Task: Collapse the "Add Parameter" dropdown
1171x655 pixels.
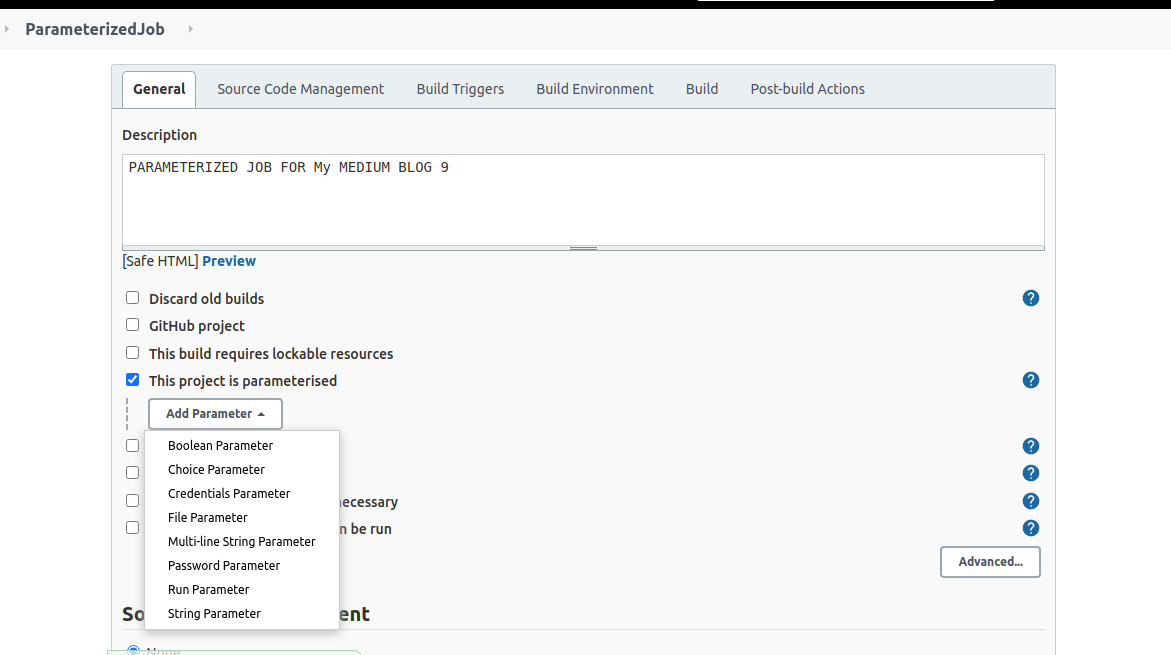Action: tap(215, 413)
